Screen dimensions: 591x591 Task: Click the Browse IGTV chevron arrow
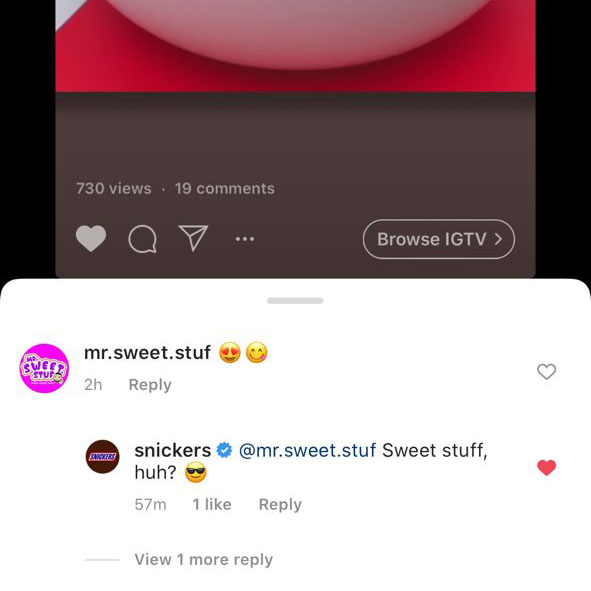498,239
